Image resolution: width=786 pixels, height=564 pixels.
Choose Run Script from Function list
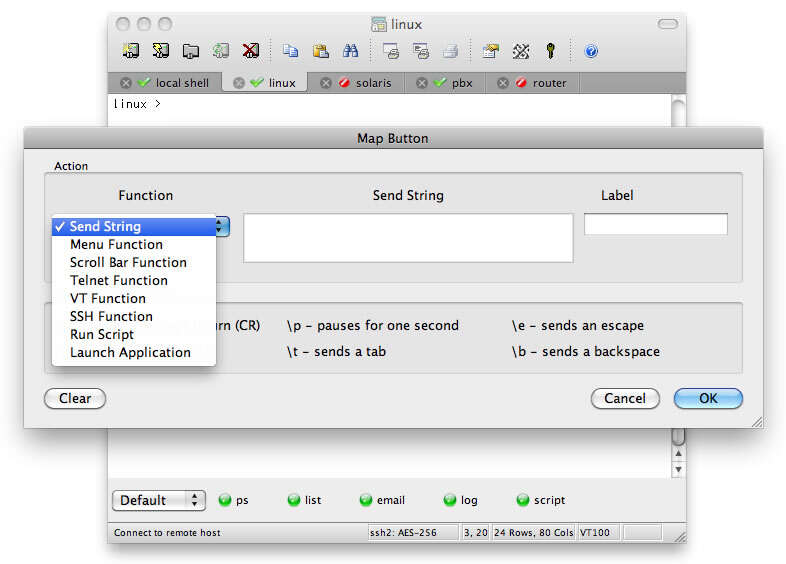point(102,334)
